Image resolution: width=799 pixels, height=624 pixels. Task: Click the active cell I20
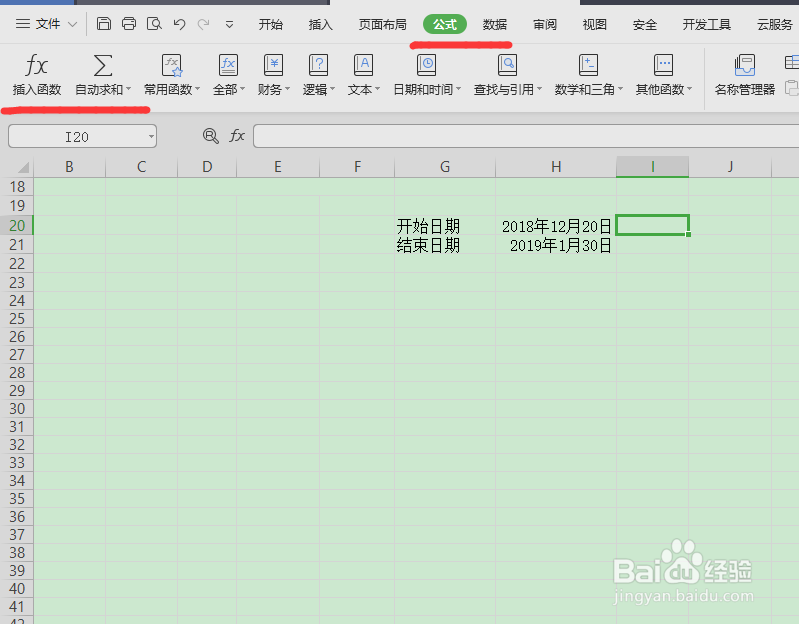click(x=652, y=225)
